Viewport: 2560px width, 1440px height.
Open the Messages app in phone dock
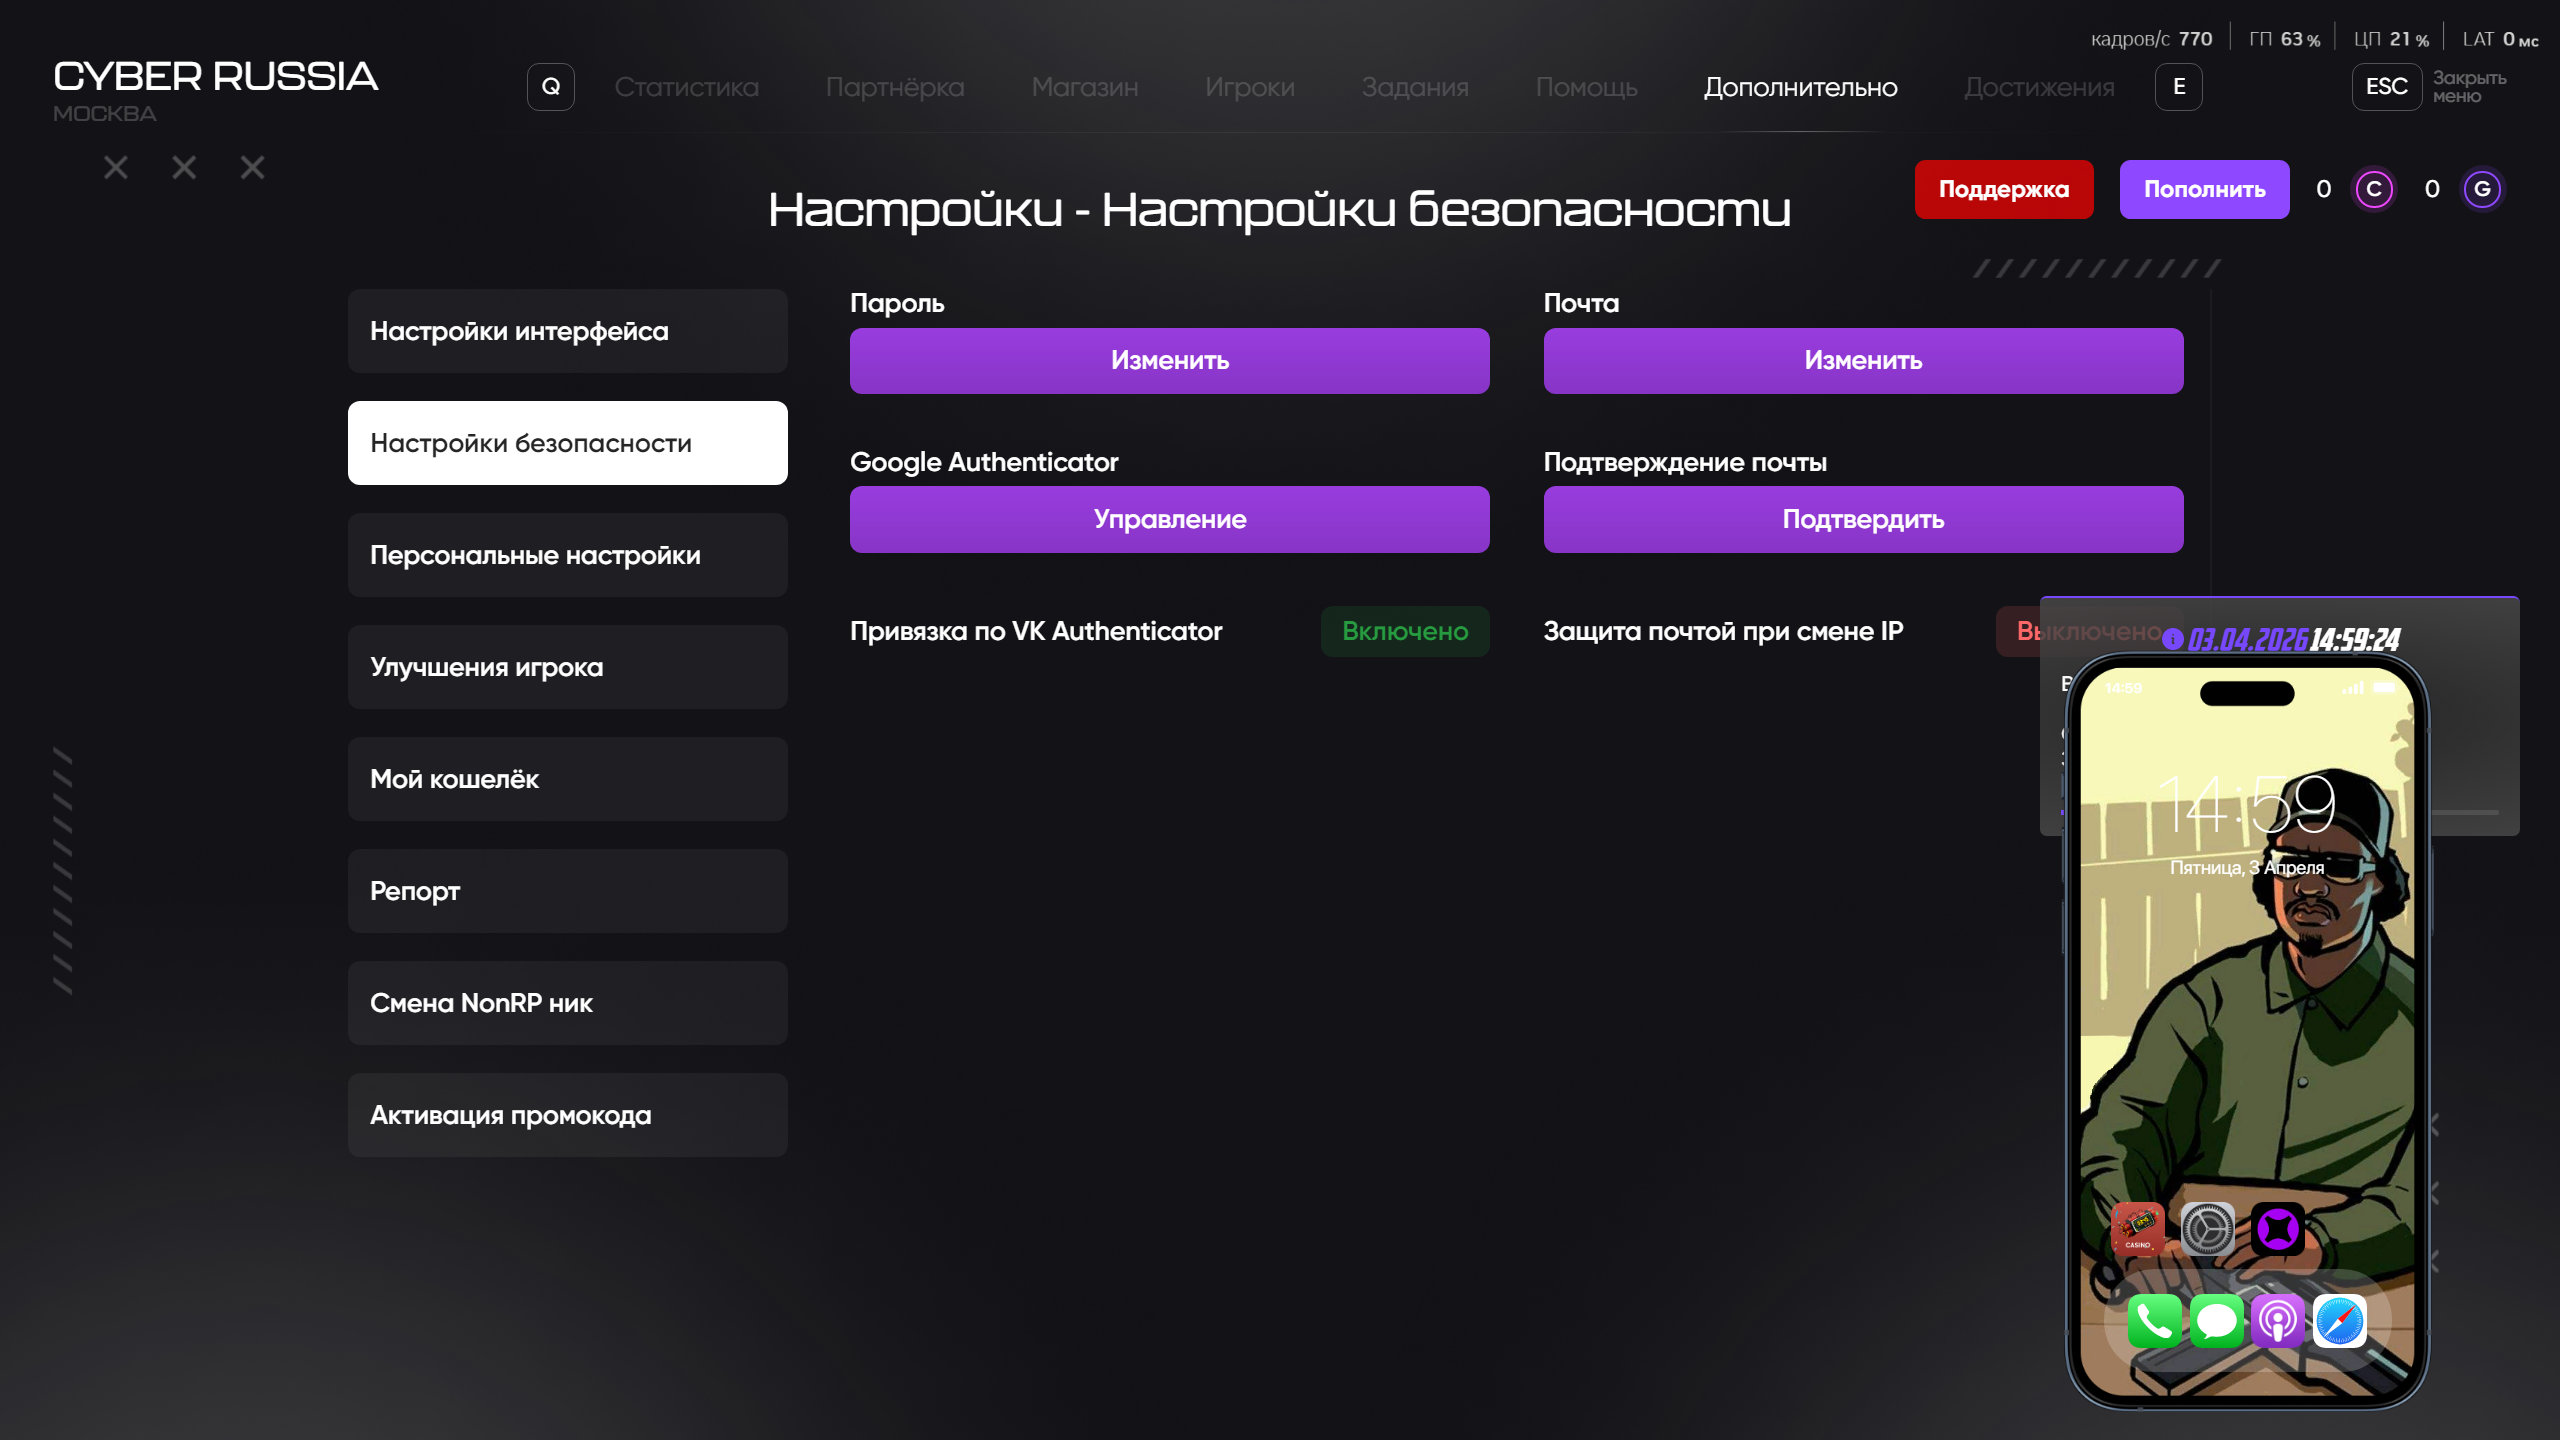(2216, 1321)
